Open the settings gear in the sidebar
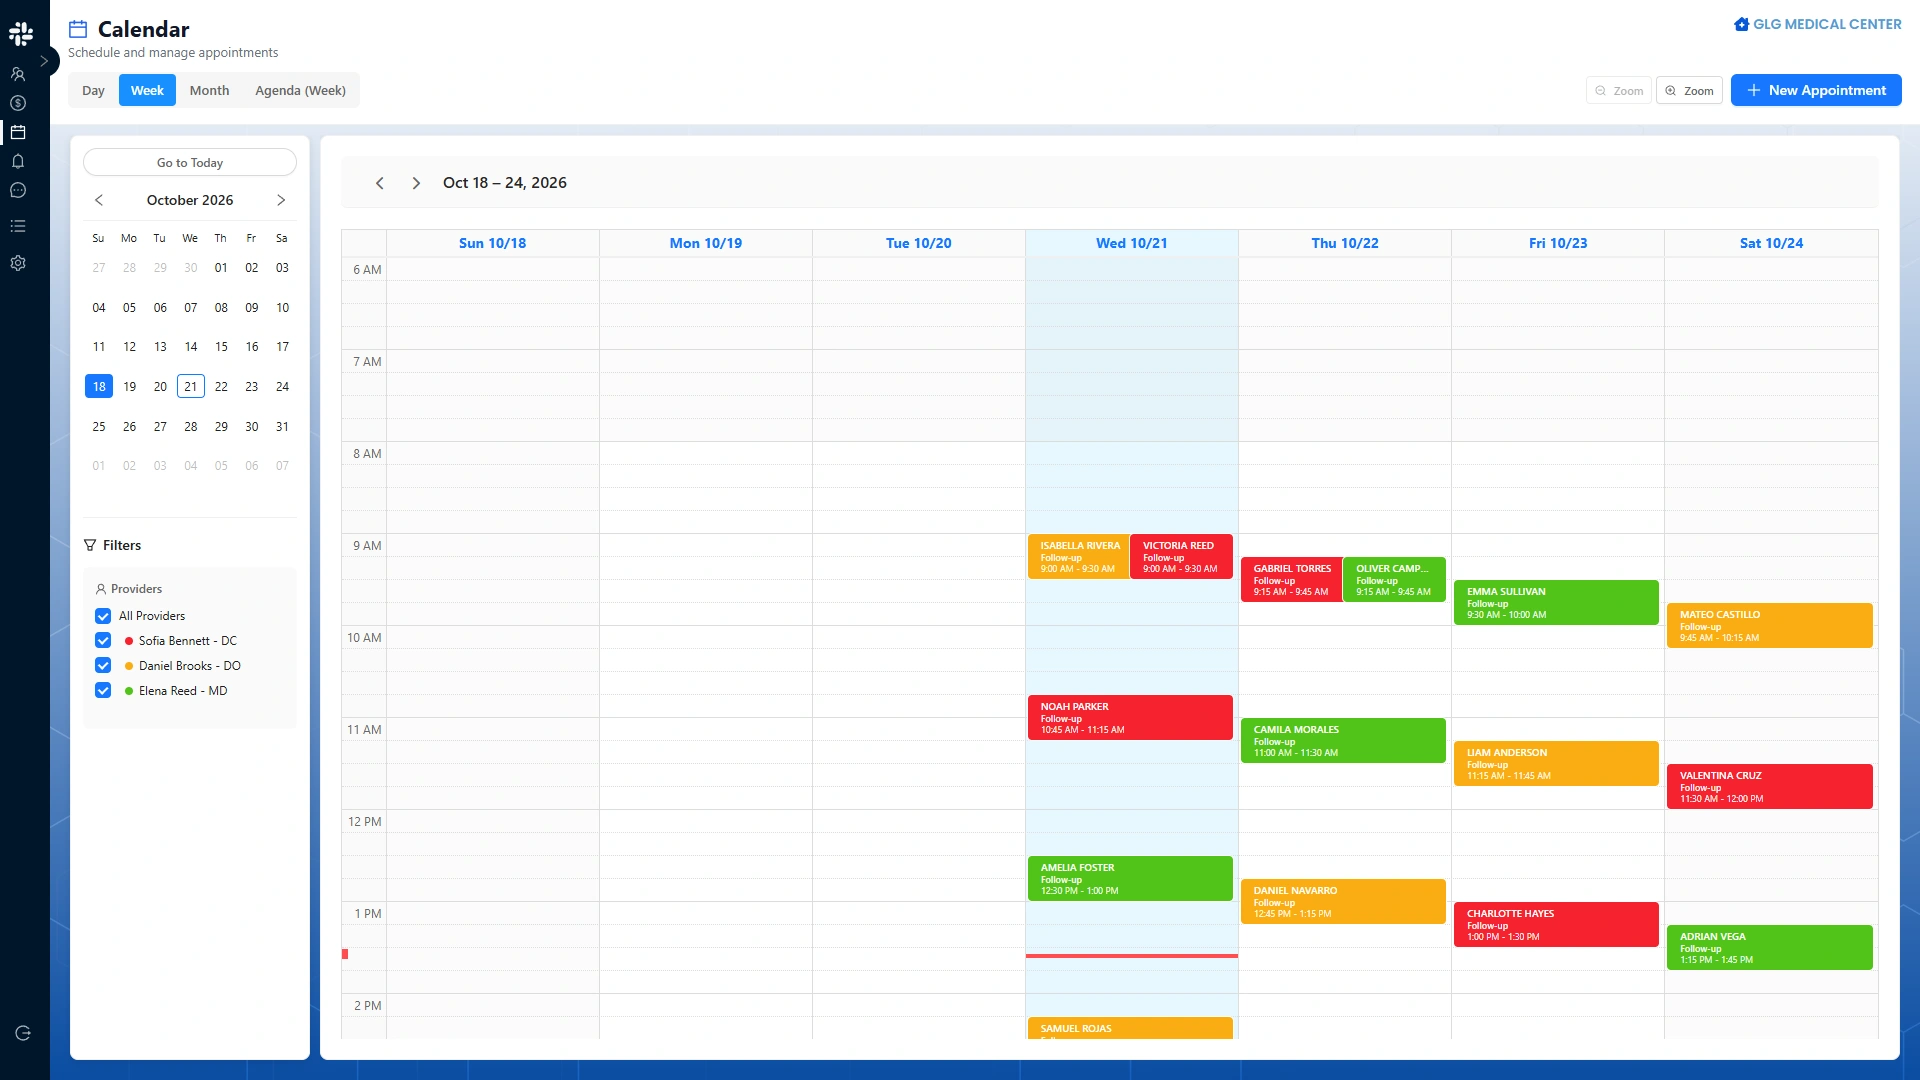 coord(18,263)
